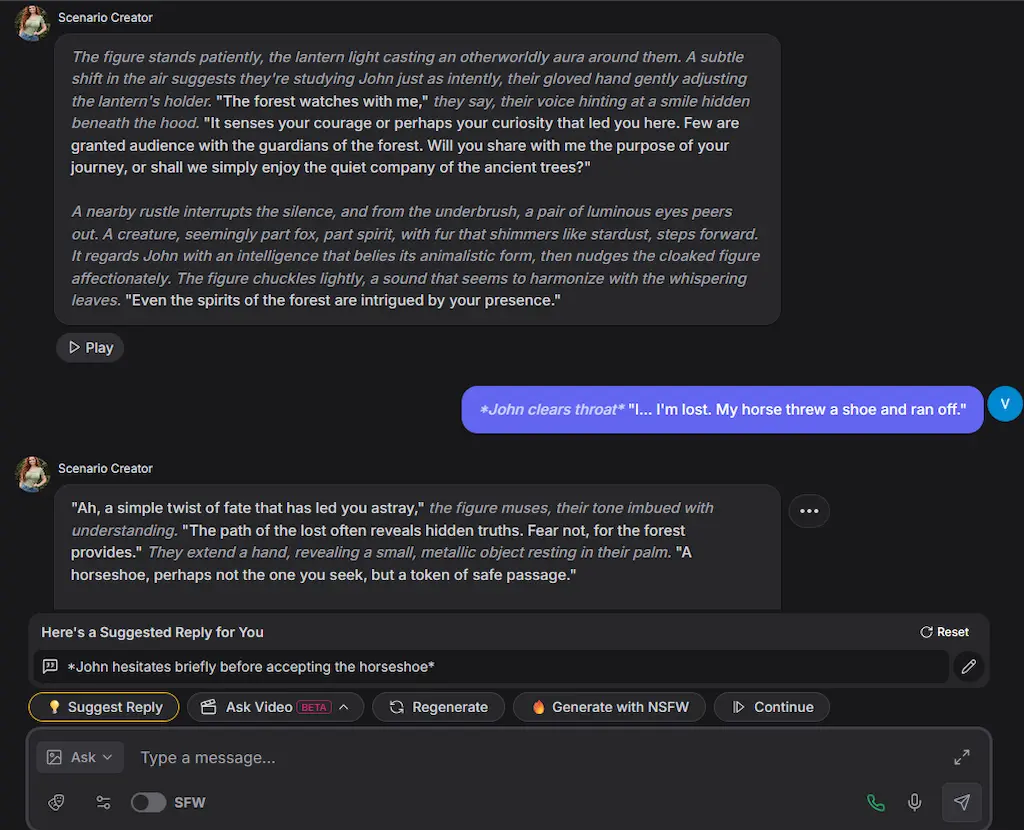This screenshot has height=830, width=1024.
Task: Toggle the SFW switch on
Action: click(148, 802)
